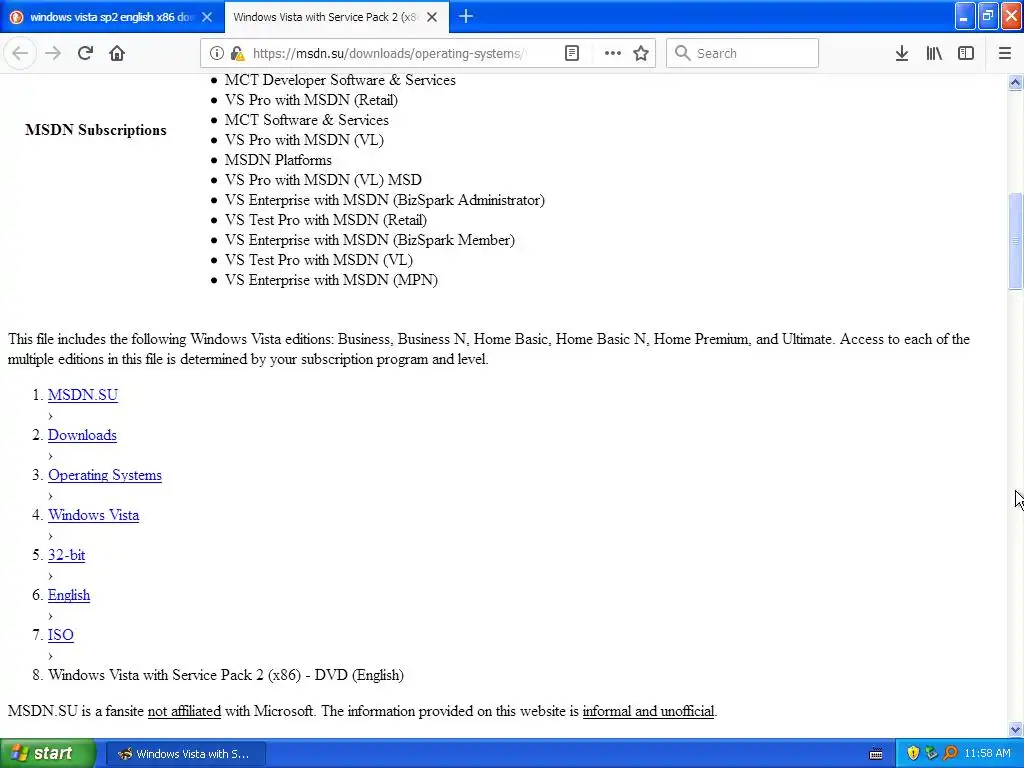This screenshot has width=1024, height=768.
Task: Select the 'MSDN Subscriptions' heading text
Action: point(96,130)
